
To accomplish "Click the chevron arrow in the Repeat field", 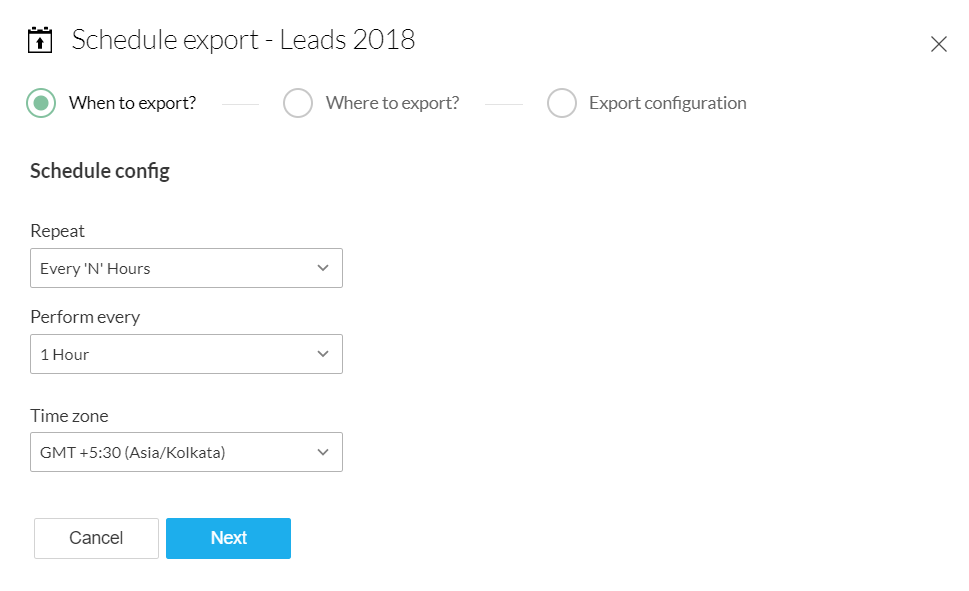I will point(322,268).
